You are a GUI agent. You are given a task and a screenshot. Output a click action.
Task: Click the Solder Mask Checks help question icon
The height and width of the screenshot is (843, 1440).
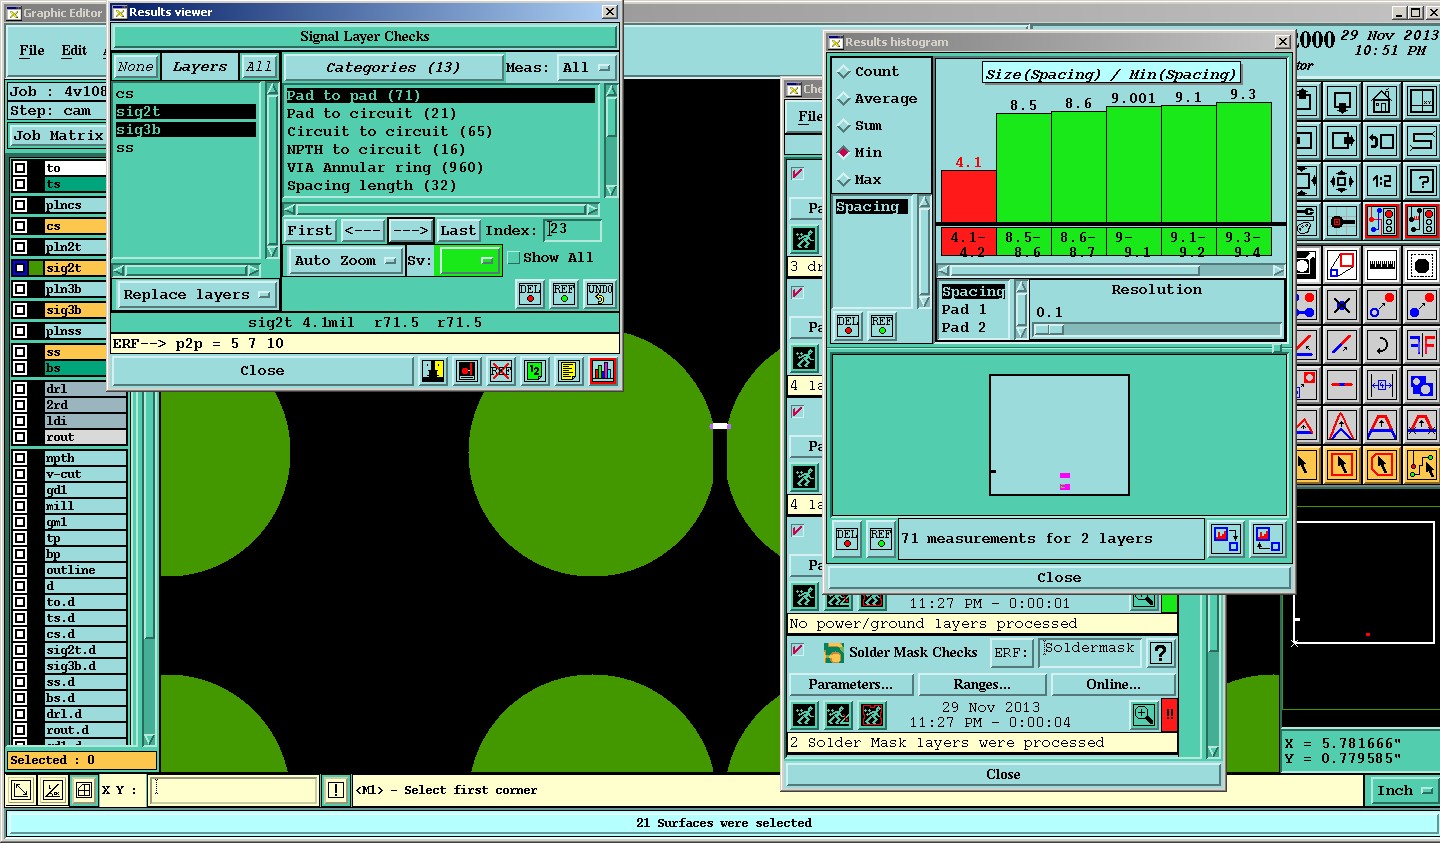click(x=1160, y=653)
